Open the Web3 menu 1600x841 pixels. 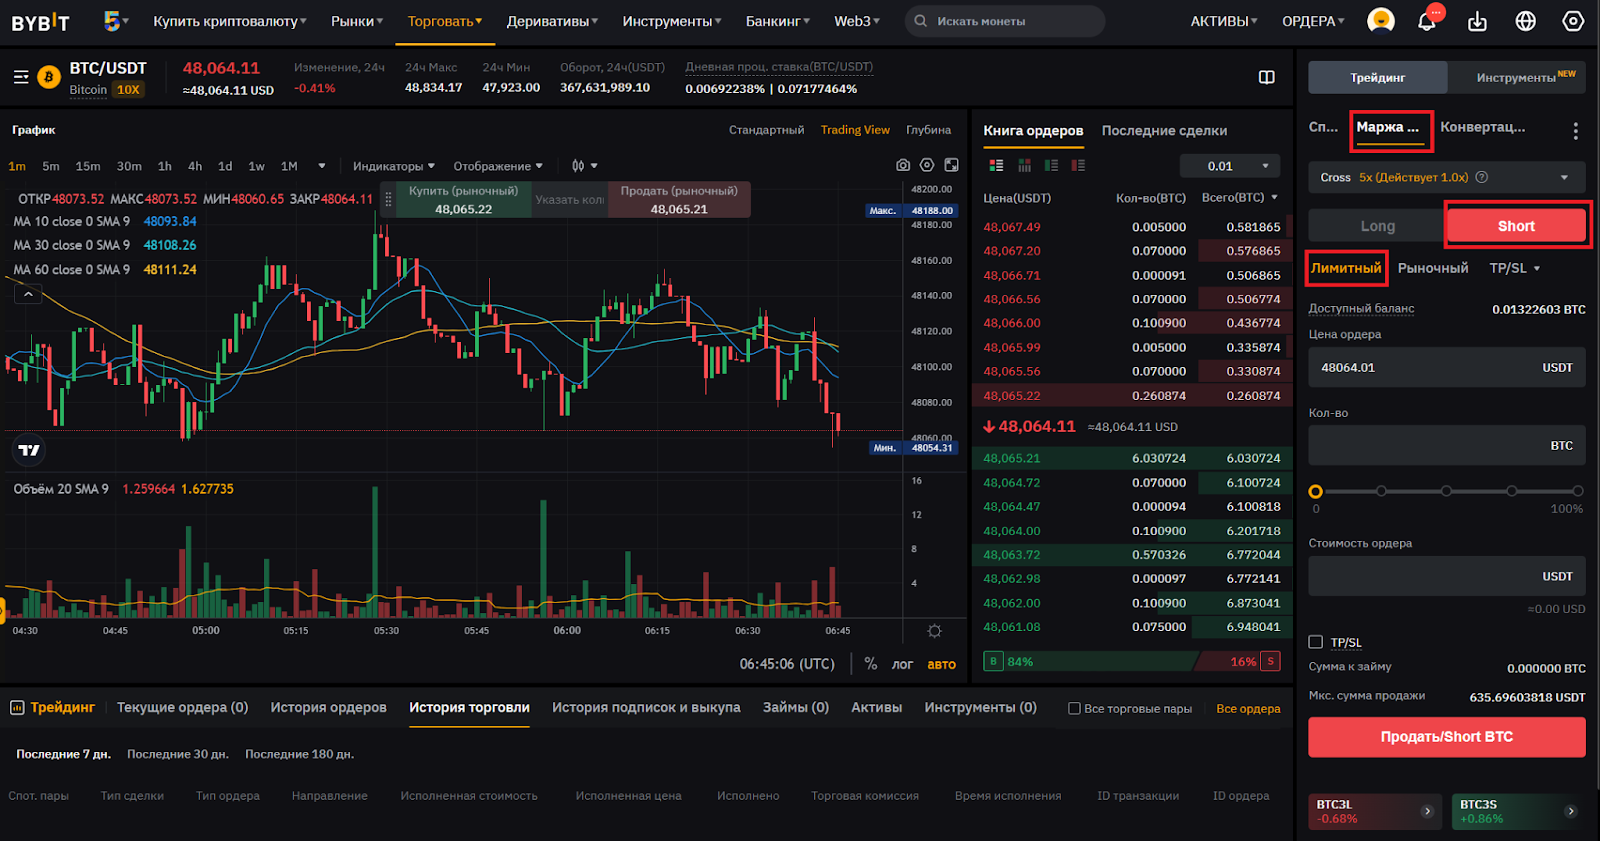tap(857, 21)
